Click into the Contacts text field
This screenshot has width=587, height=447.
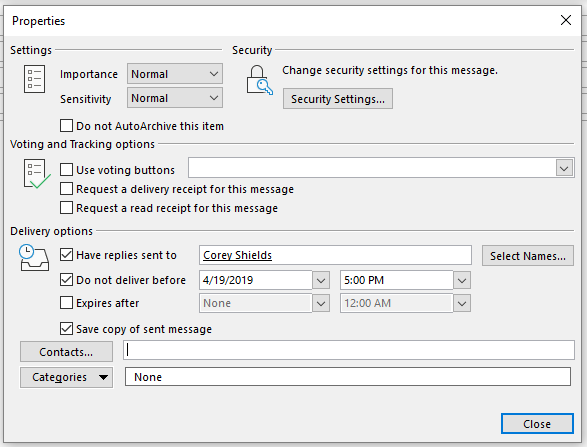pyautogui.click(x=349, y=350)
